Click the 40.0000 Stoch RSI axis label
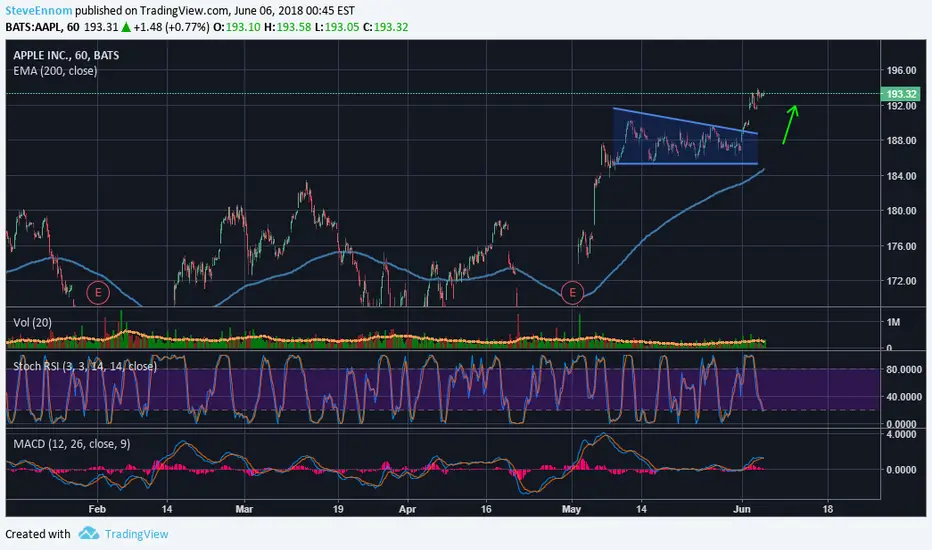Viewport: 932px width, 550px height. (904, 397)
